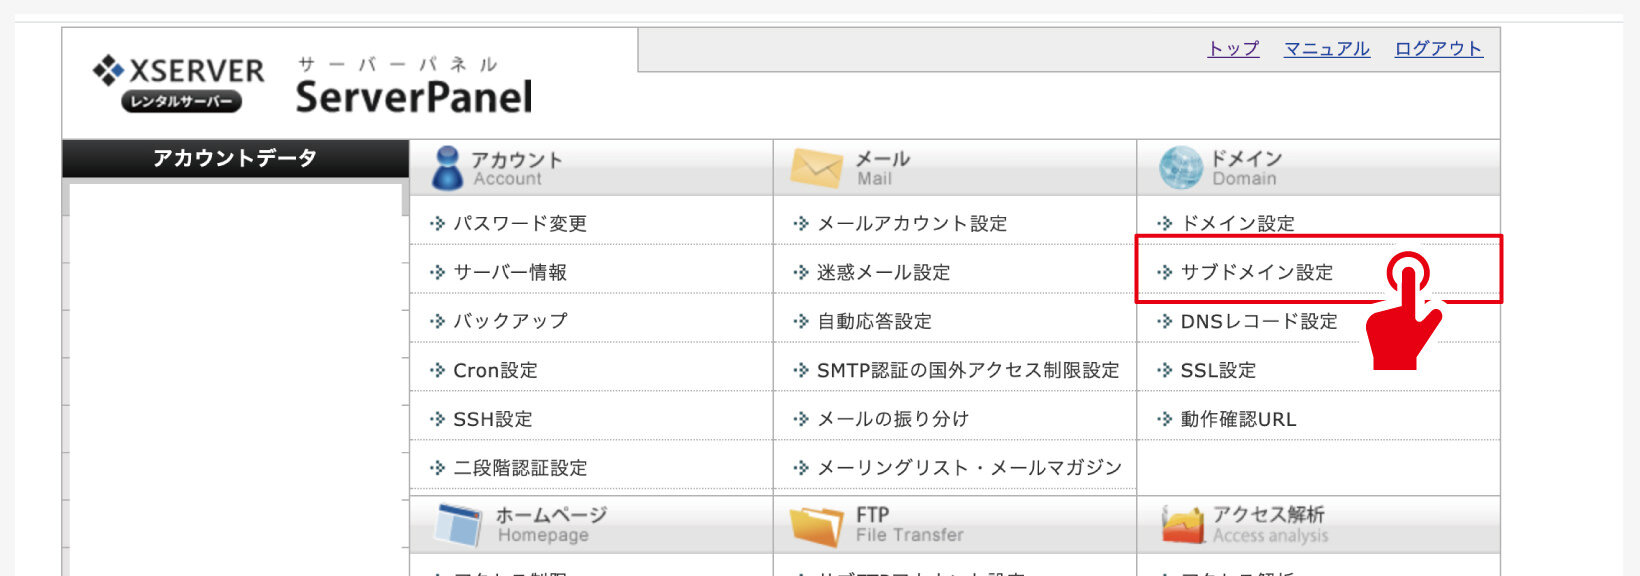
Task: Click the アカウントデータ panel header
Action: [235, 158]
